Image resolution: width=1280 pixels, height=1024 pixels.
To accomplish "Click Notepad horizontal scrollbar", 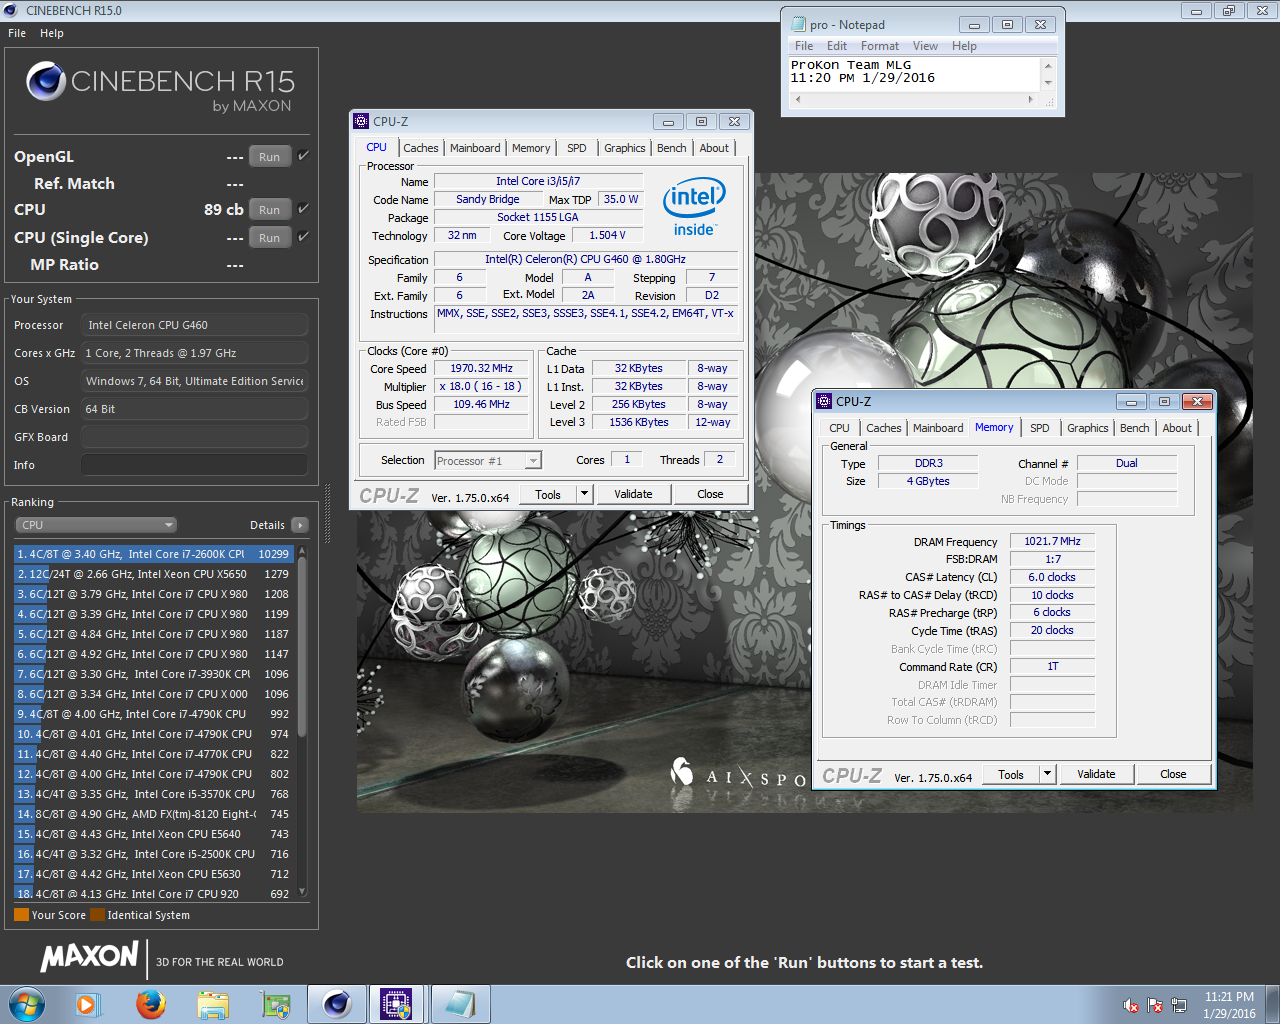I will (x=913, y=100).
